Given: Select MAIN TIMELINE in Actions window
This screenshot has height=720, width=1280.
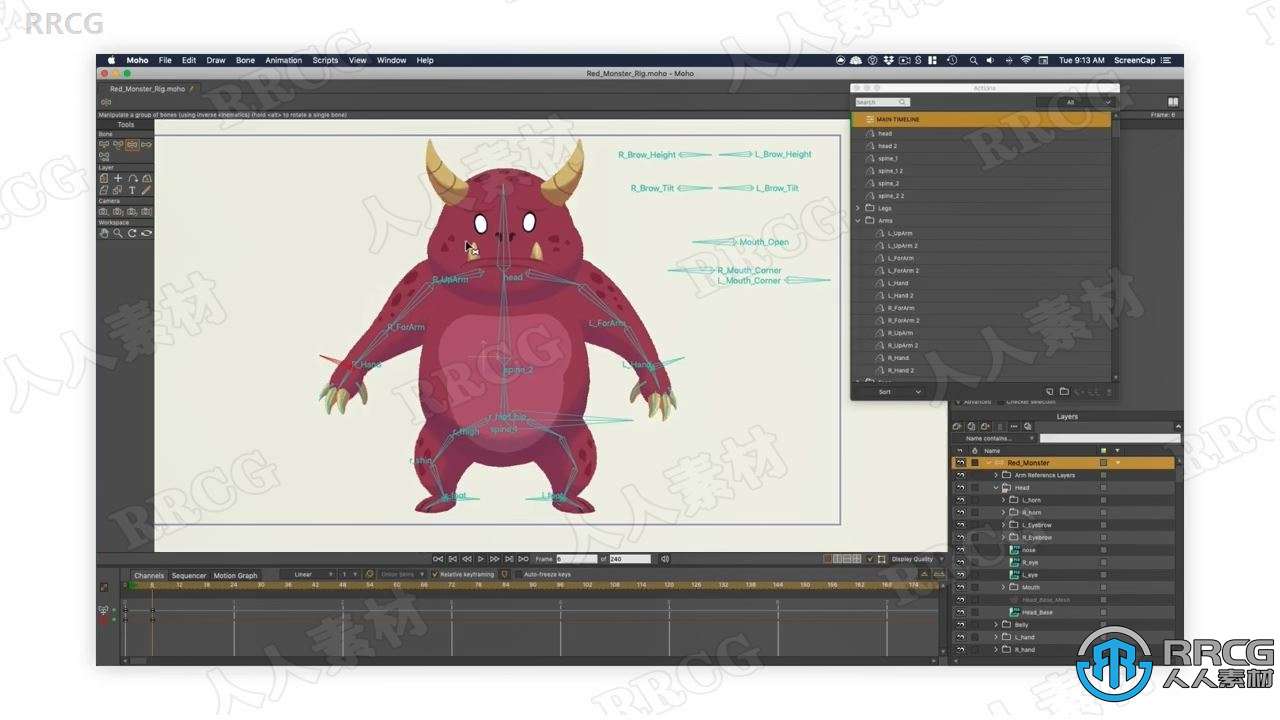Looking at the screenshot, I should tap(981, 119).
